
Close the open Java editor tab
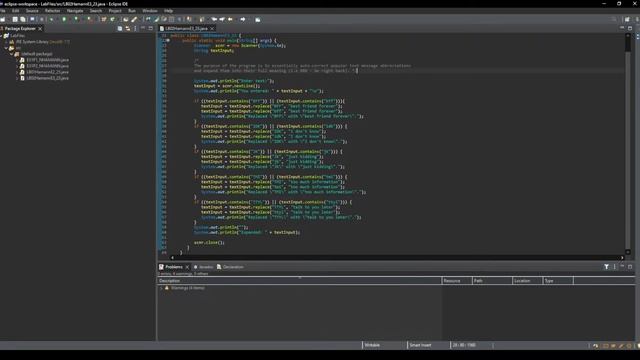212,29
